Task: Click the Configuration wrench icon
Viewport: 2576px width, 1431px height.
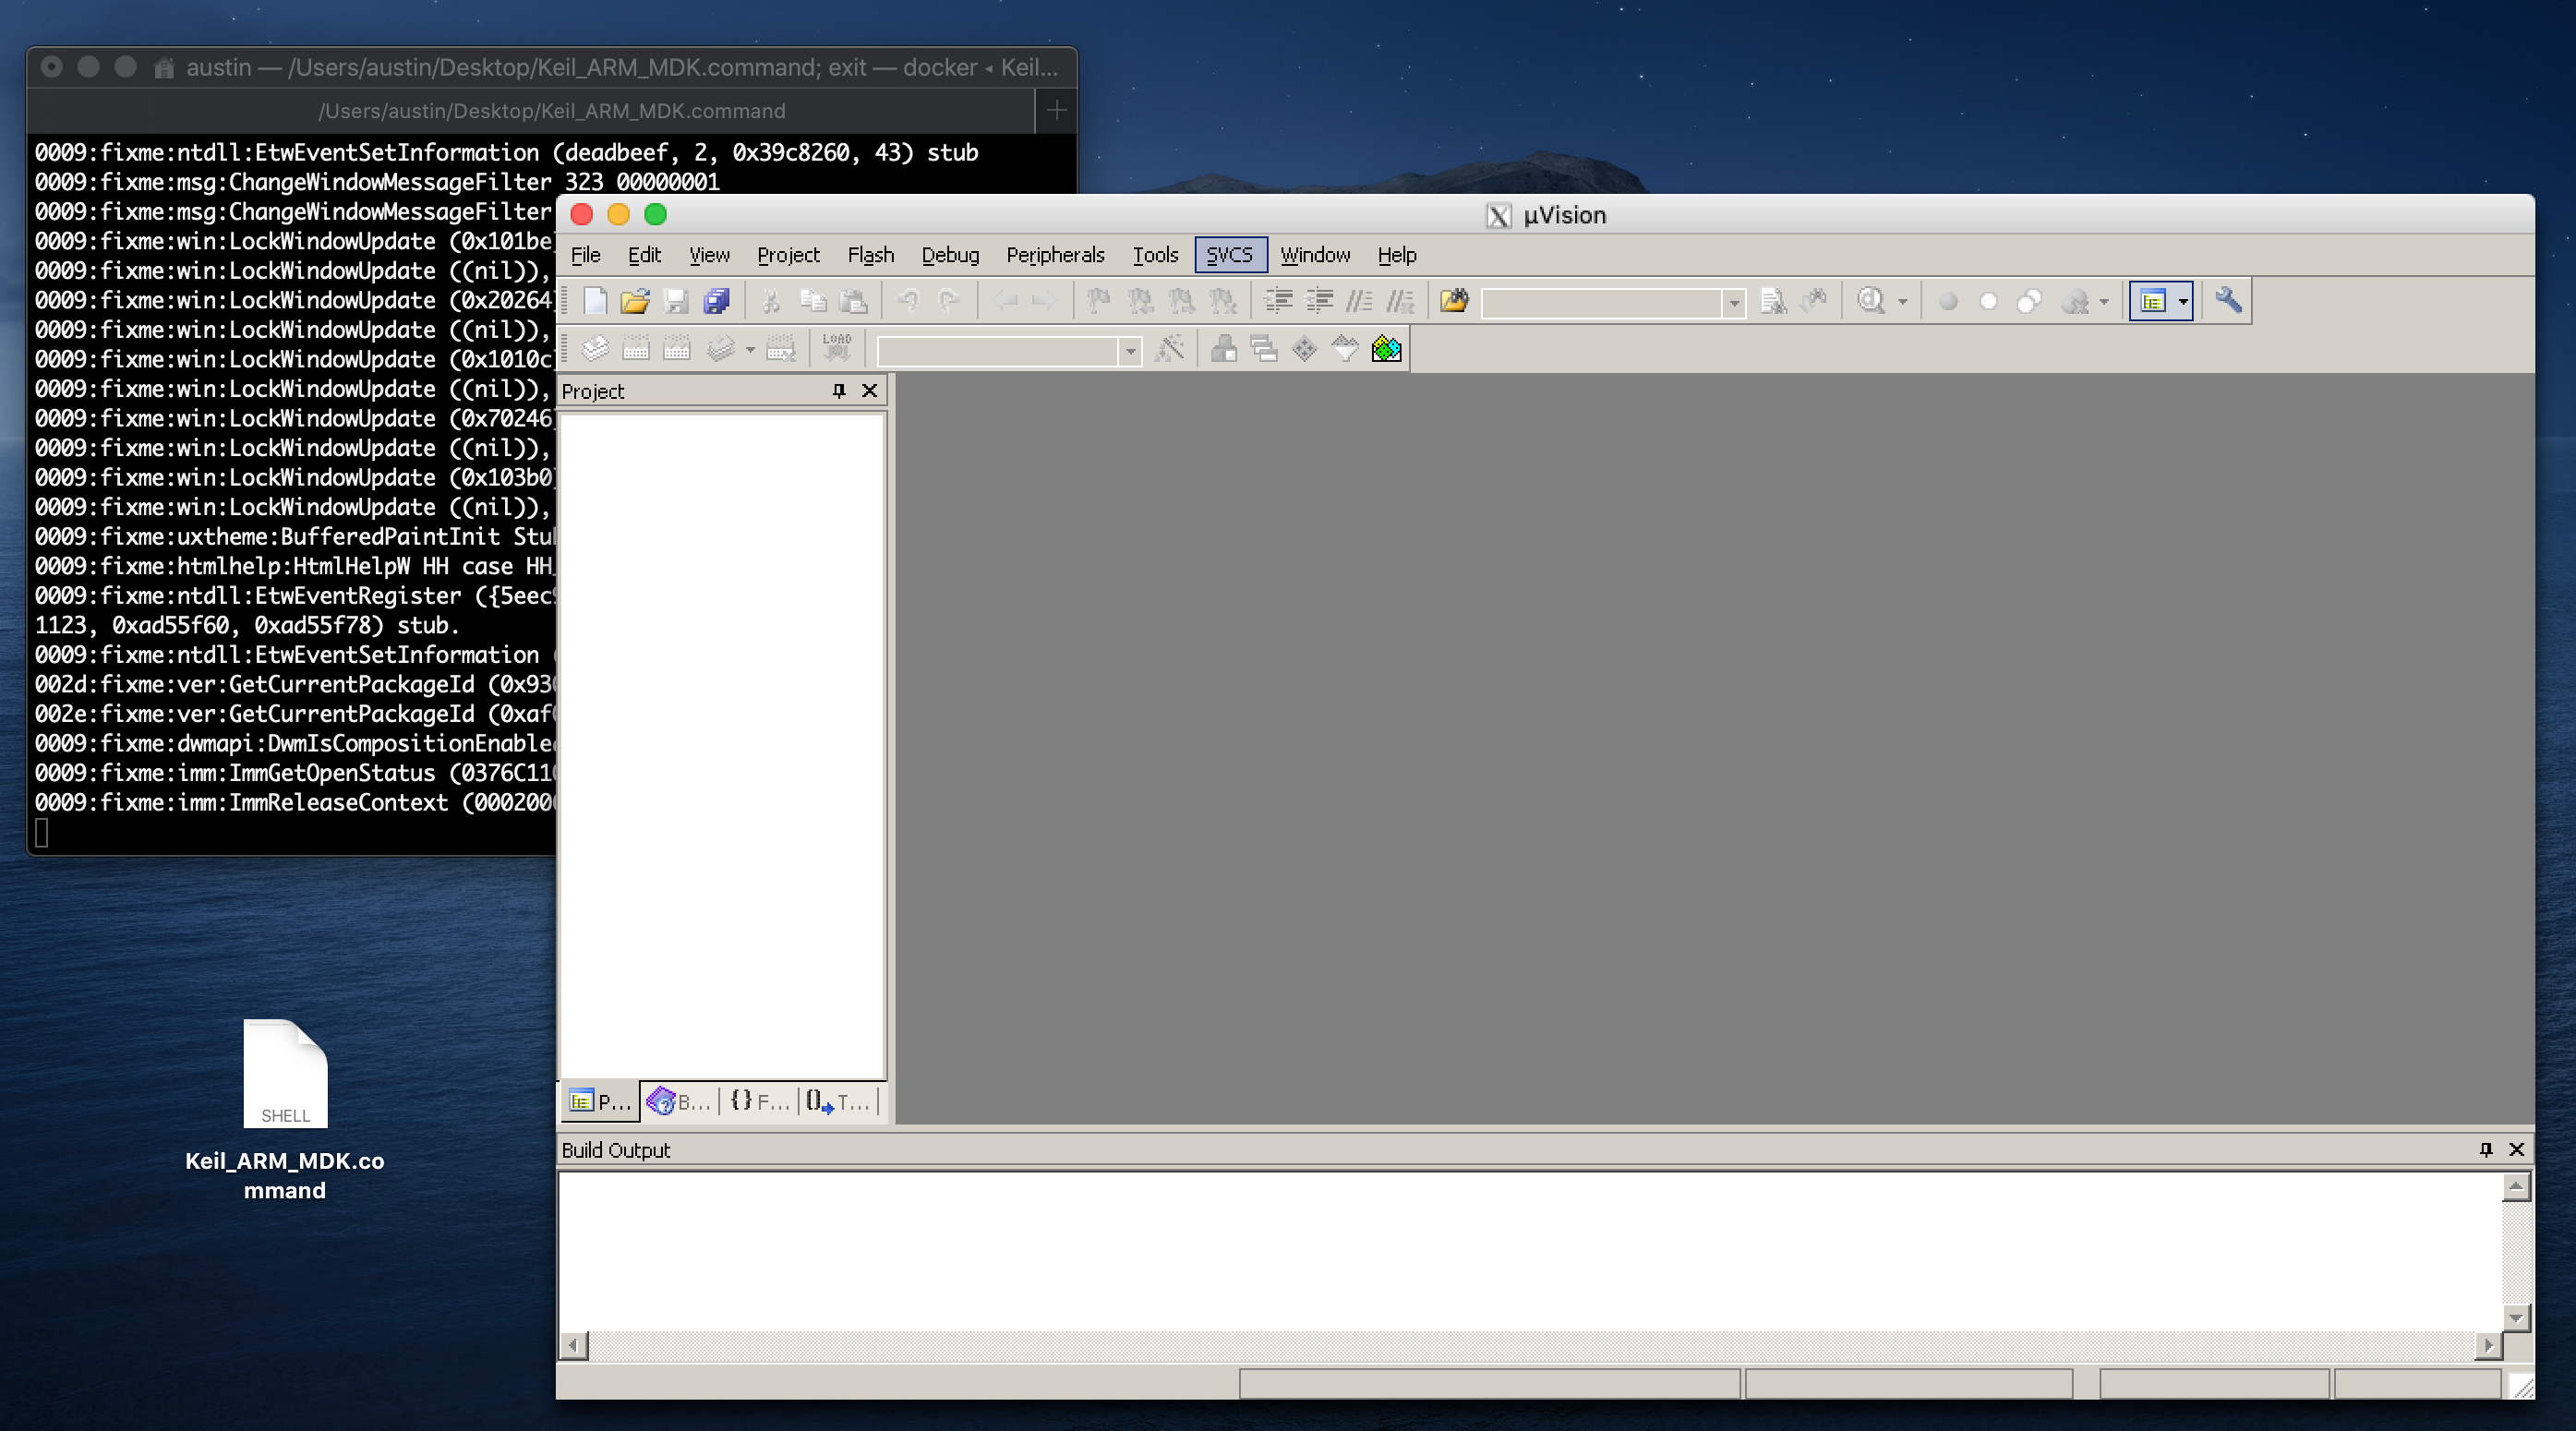Action: [x=2228, y=301]
